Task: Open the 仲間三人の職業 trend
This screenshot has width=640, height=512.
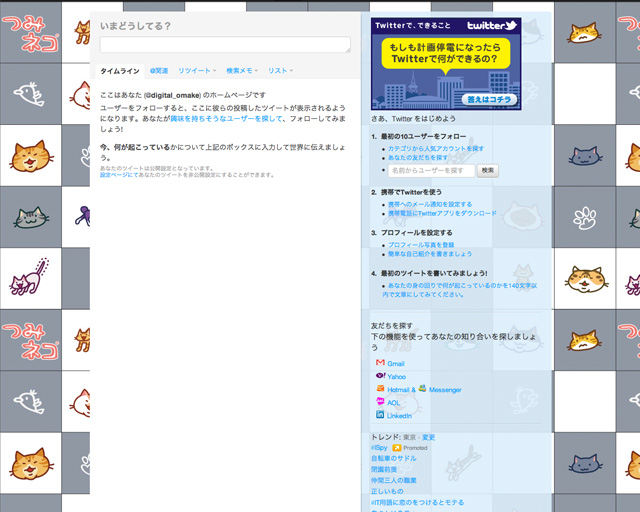Action: 393,480
